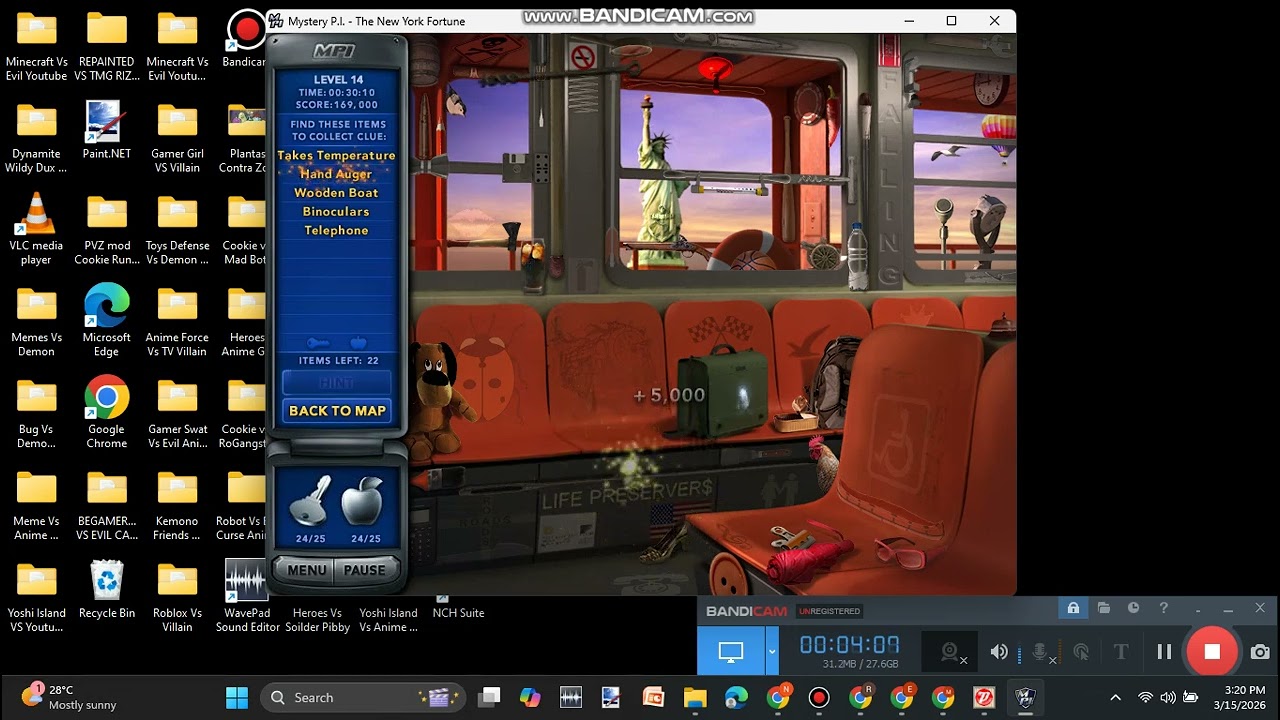Click the PAUSE button in the game
The height and width of the screenshot is (720, 1280).
(364, 570)
